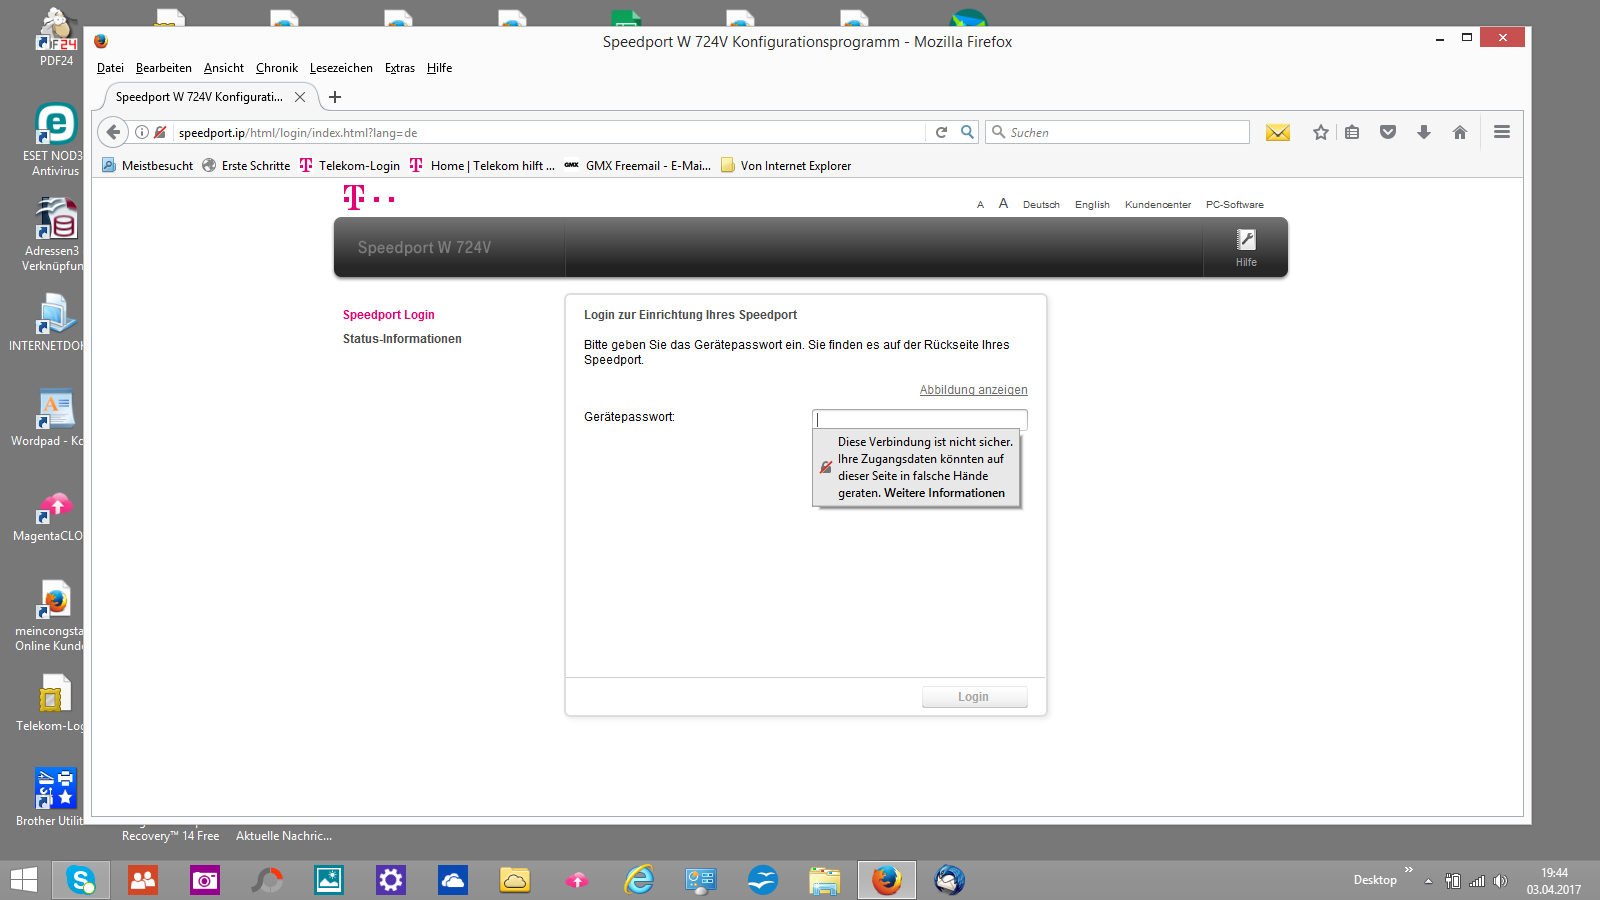Viewport: 1600px width, 900px height.
Task: Launch the purple Camera app on the taskbar
Action: pos(205,880)
